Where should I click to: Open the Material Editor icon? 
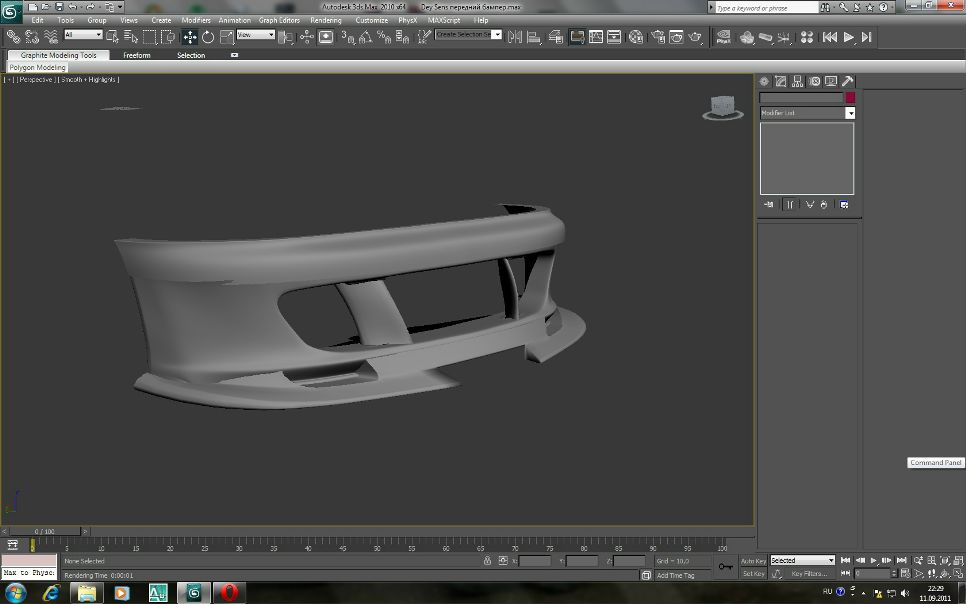coord(635,37)
